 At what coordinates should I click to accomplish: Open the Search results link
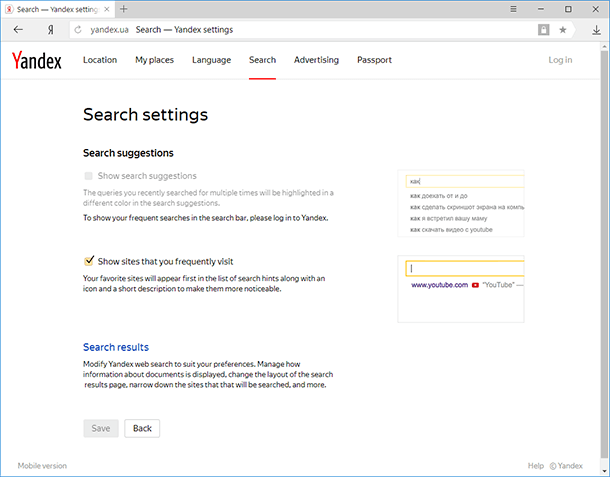point(116,347)
